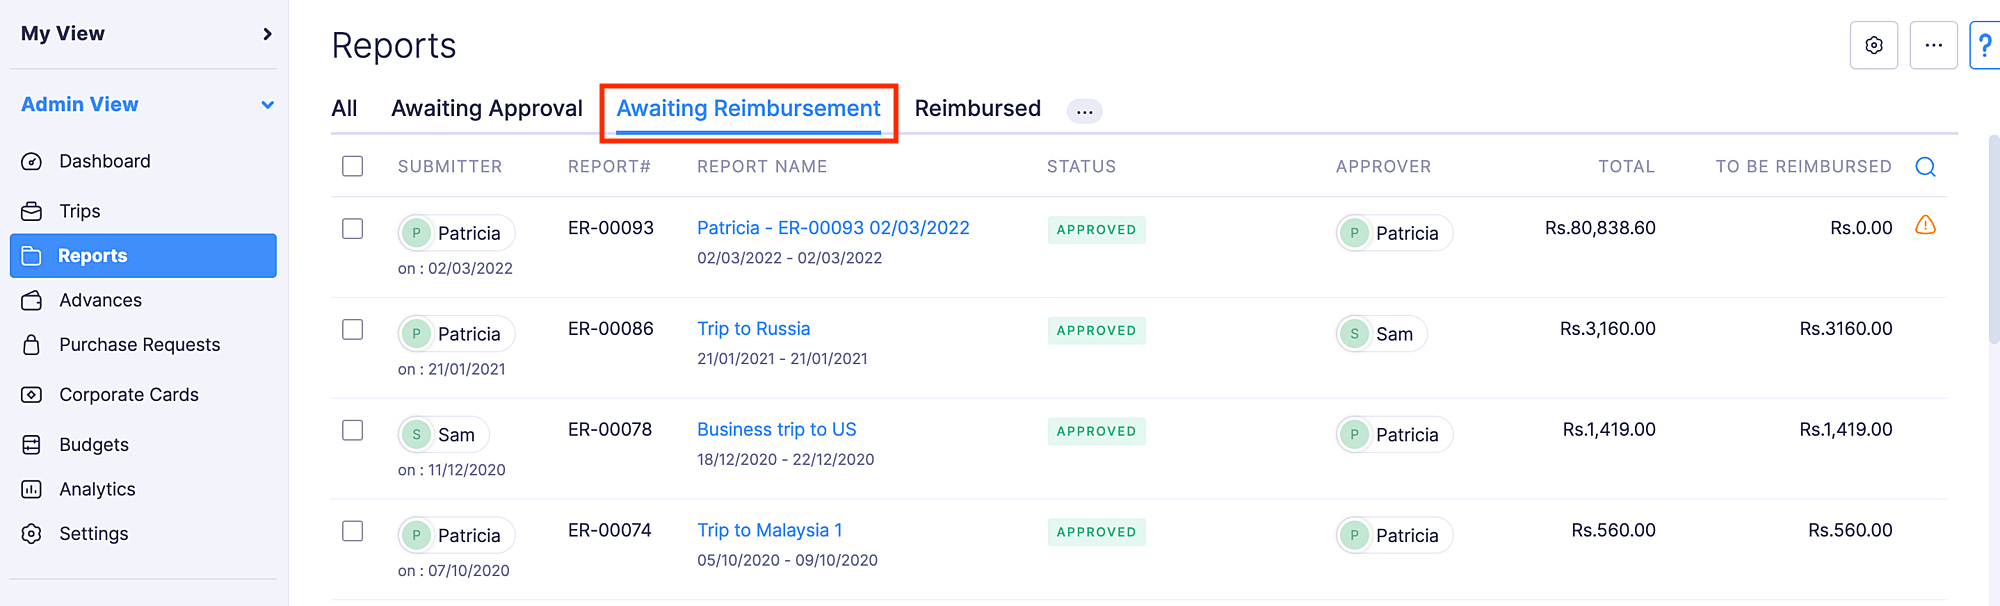This screenshot has height=606, width=2000.
Task: Open Settings from the sidebar
Action: (93, 533)
